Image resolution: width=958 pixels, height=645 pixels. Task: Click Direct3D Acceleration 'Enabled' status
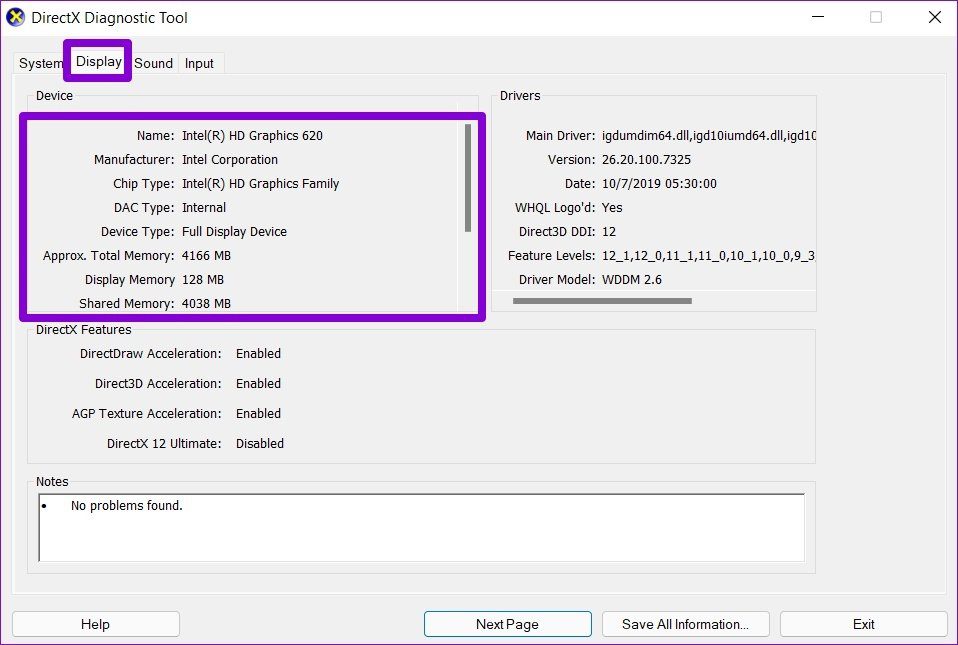point(258,384)
